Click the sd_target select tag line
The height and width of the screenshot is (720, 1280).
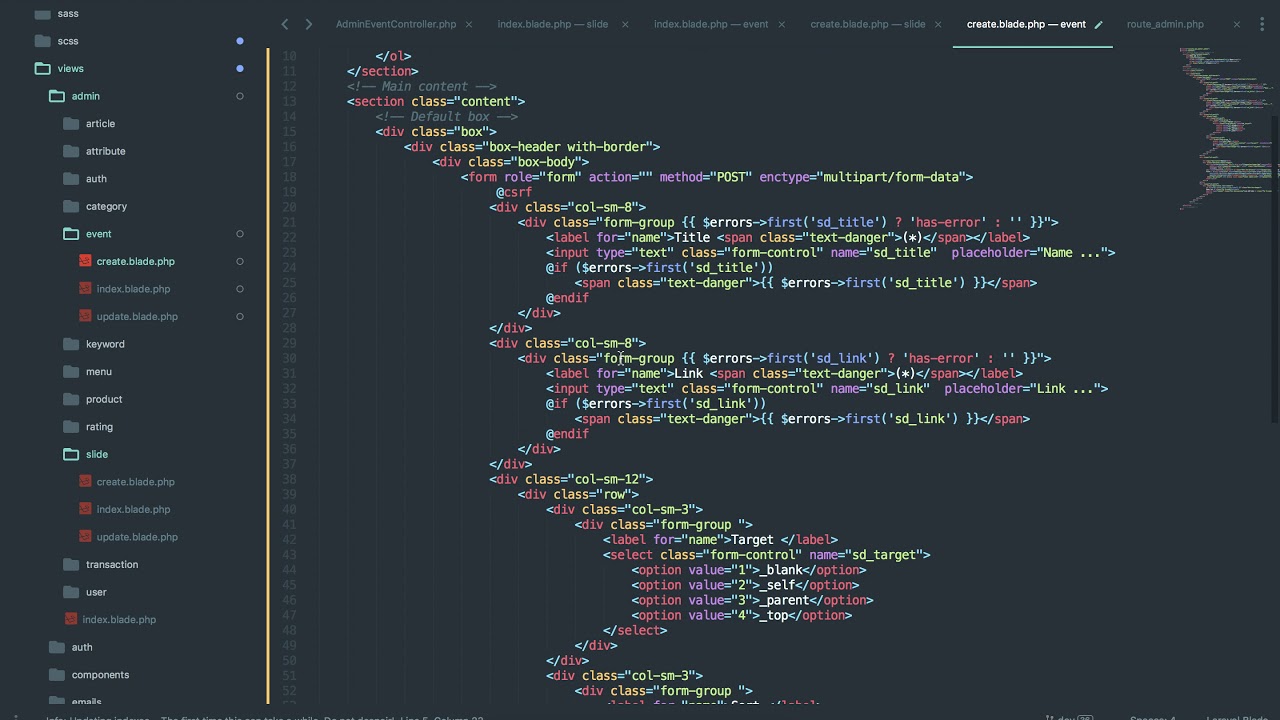click(767, 555)
